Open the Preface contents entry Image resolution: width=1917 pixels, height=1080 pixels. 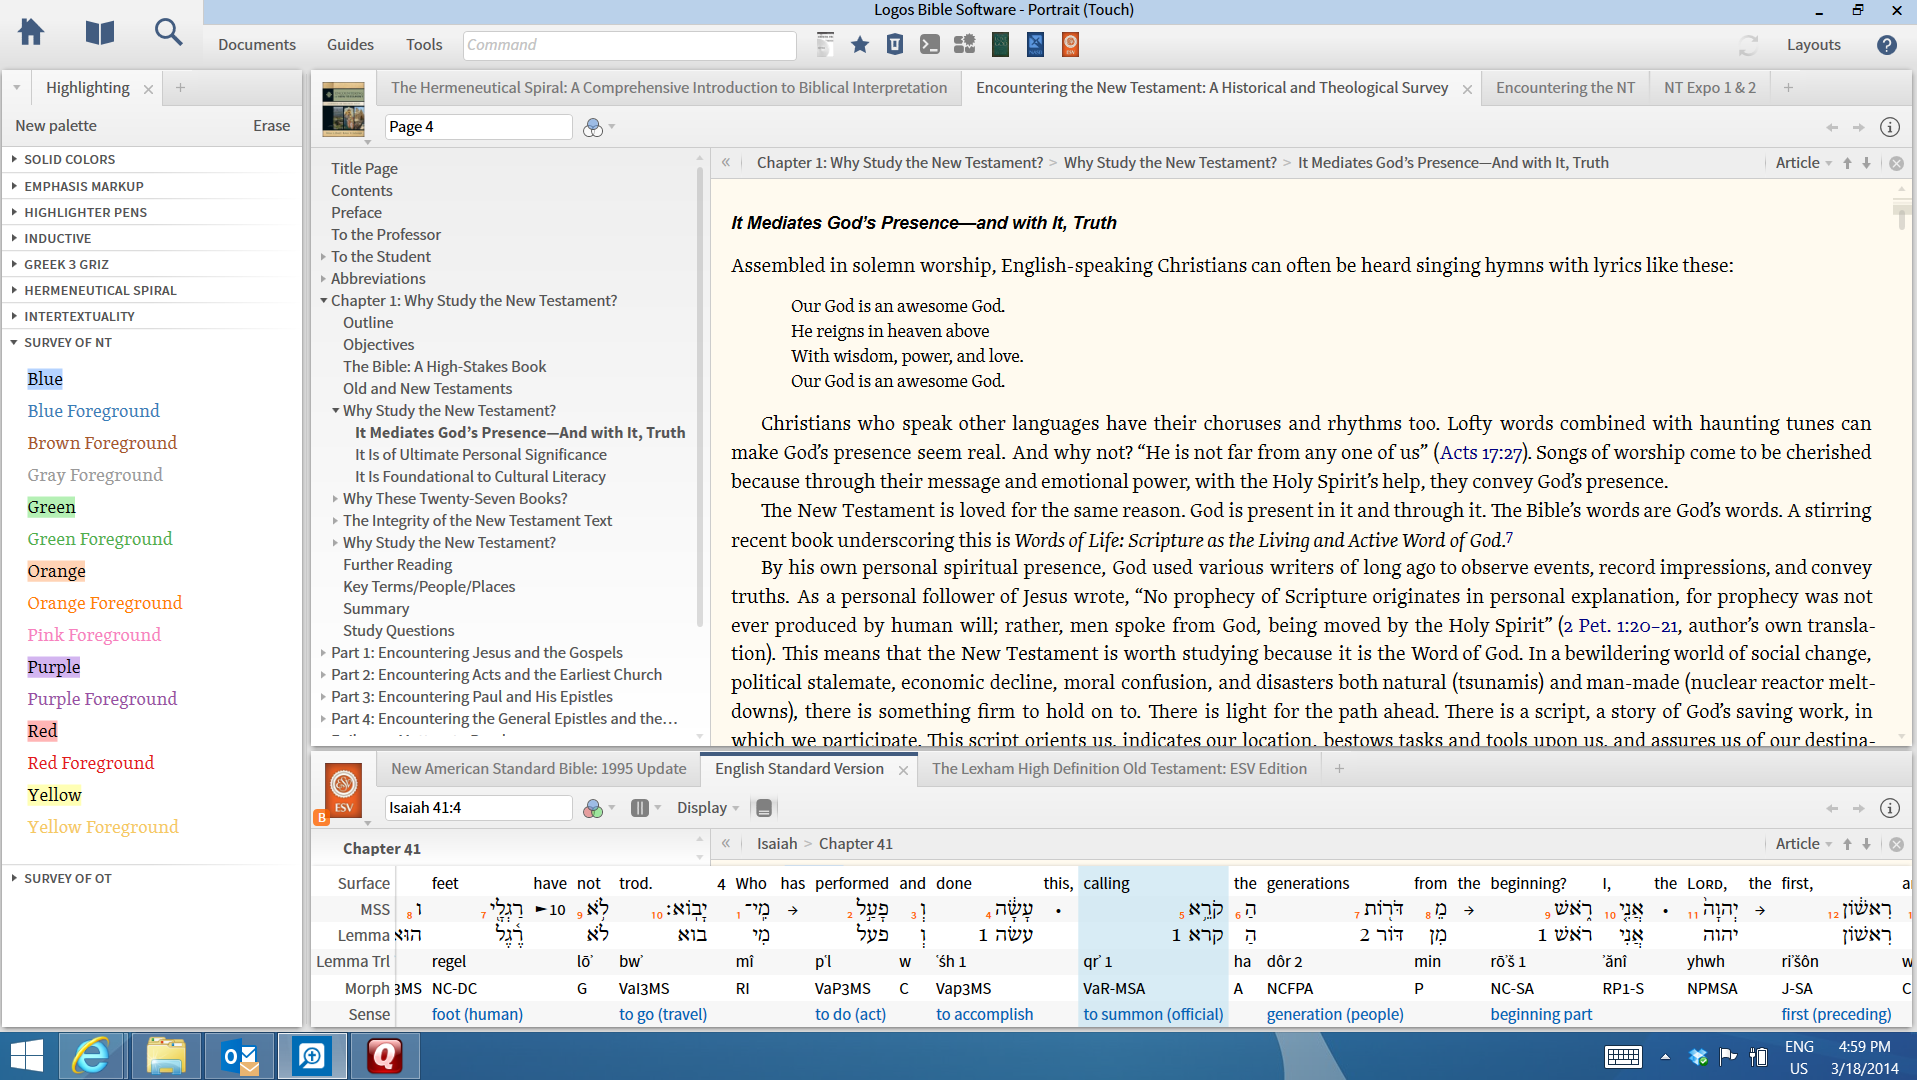click(x=356, y=212)
